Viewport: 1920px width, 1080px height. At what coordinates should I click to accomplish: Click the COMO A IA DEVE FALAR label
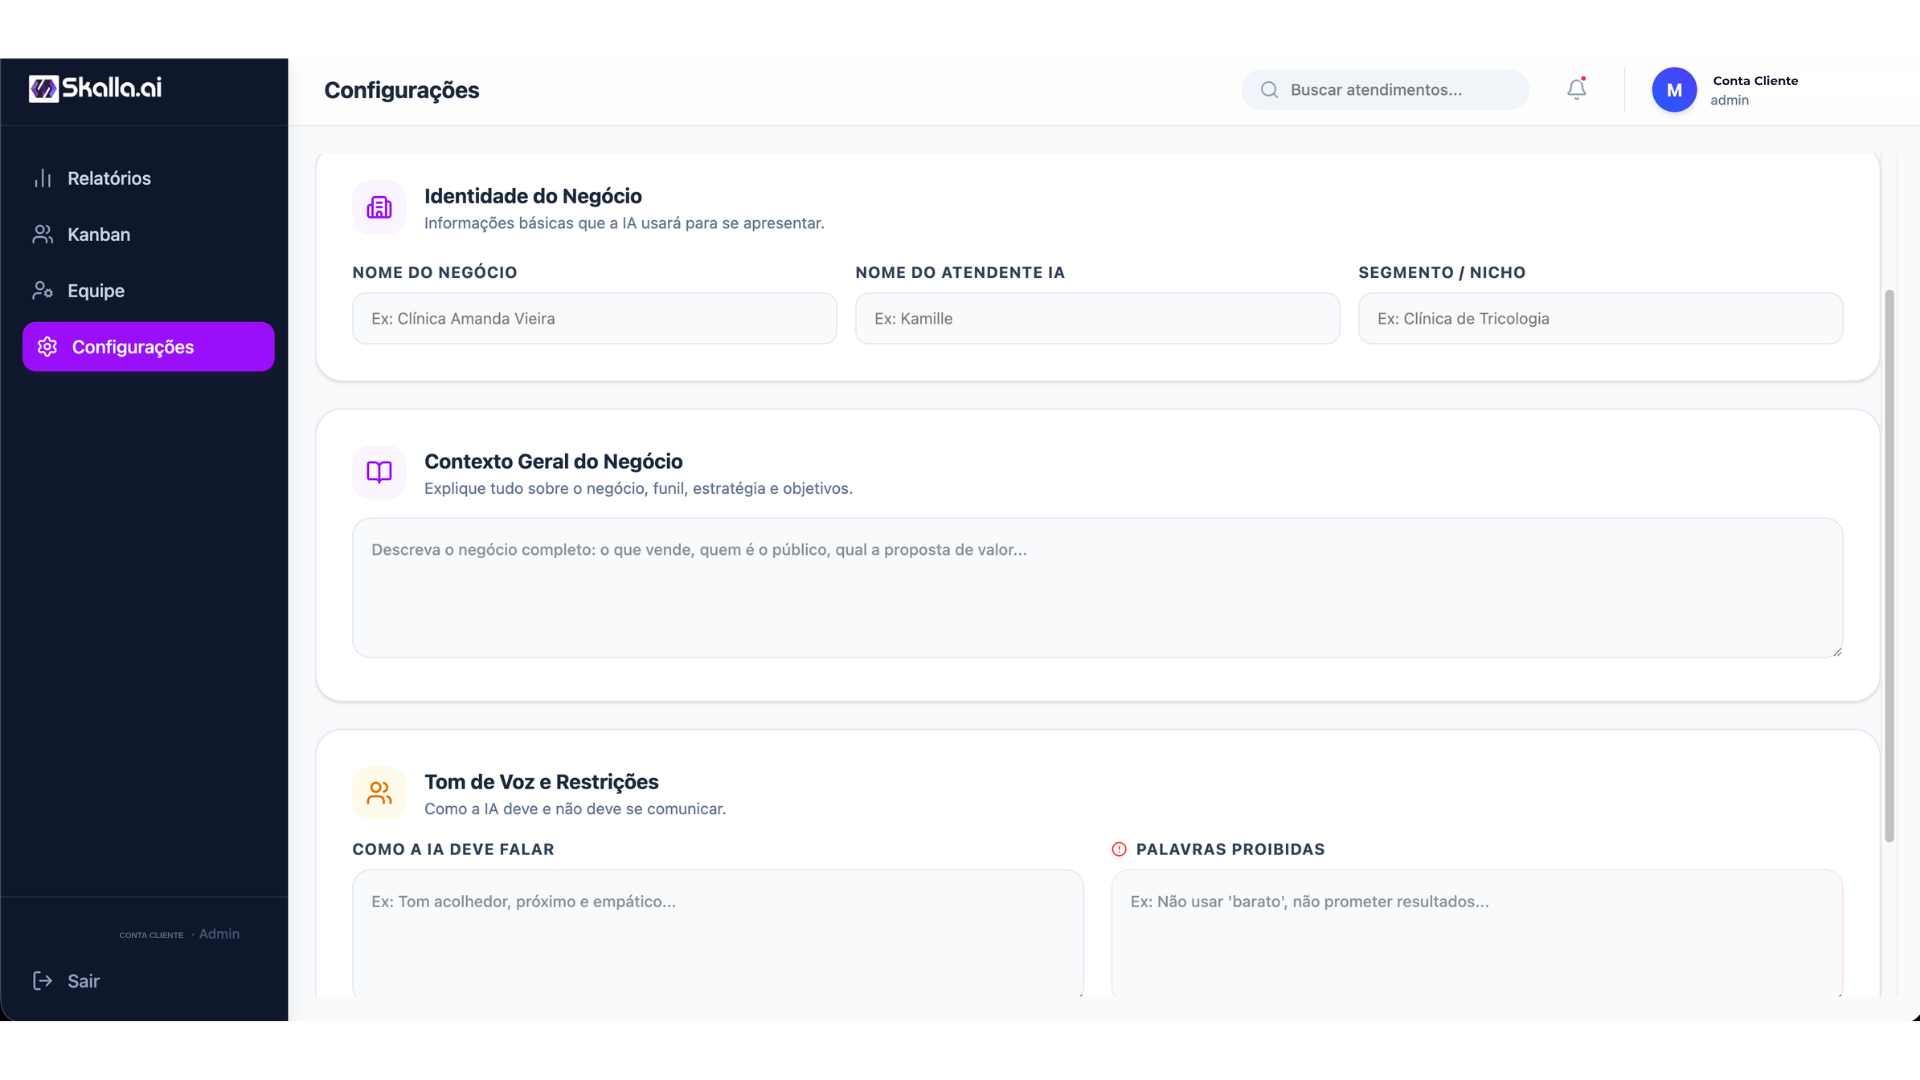point(453,849)
